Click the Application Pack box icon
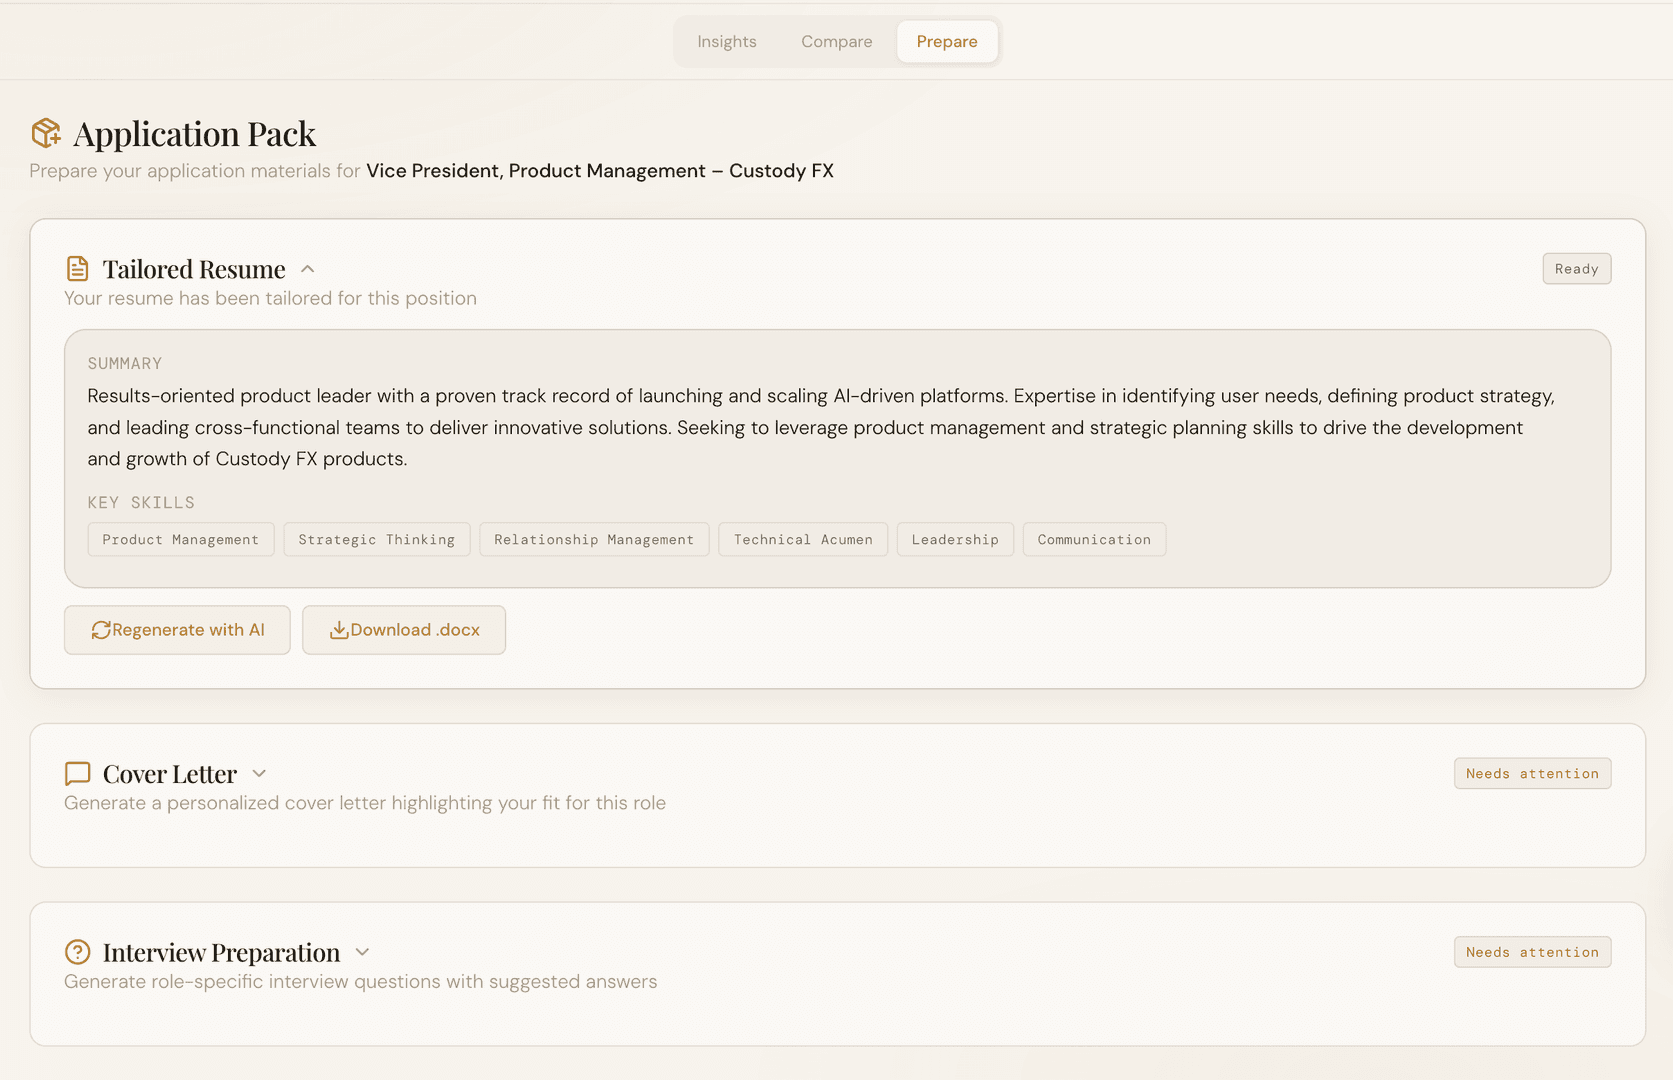Viewport: 1673px width, 1080px height. click(46, 133)
